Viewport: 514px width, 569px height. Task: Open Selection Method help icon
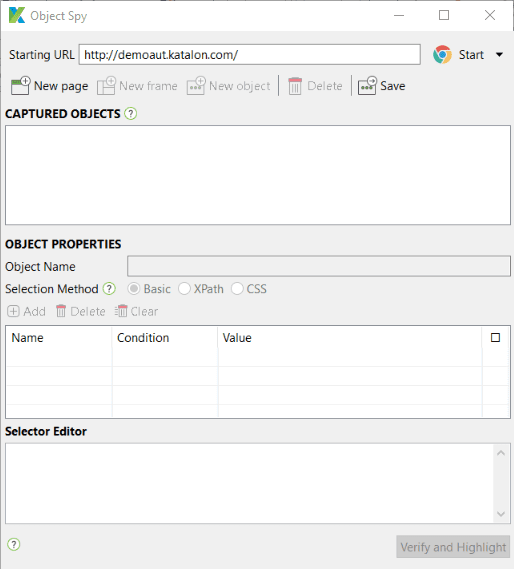[x=109, y=289]
